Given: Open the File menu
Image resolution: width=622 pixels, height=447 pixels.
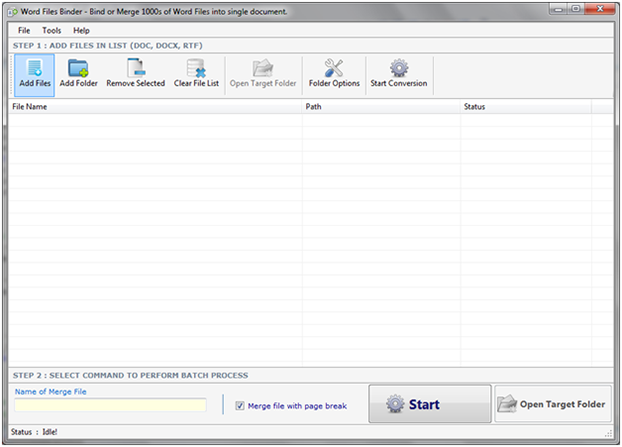Looking at the screenshot, I should point(24,31).
